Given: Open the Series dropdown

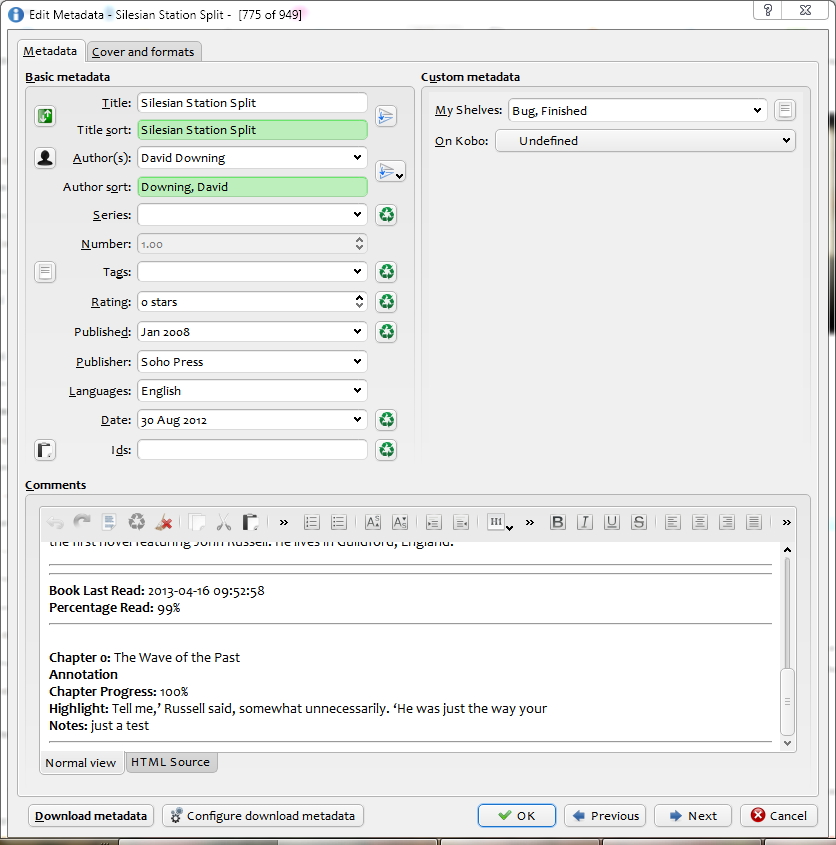Looking at the screenshot, I should click(x=357, y=214).
